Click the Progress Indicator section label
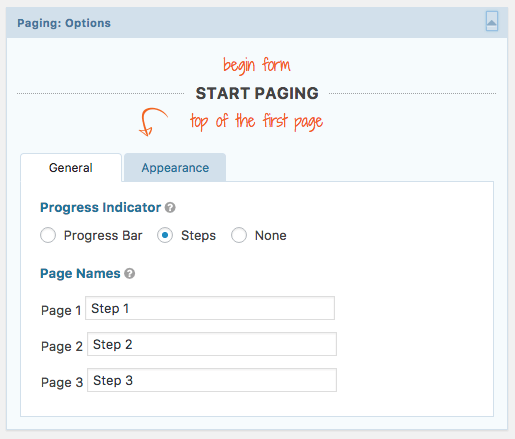Viewport: 515px width, 439px height. (x=100, y=207)
